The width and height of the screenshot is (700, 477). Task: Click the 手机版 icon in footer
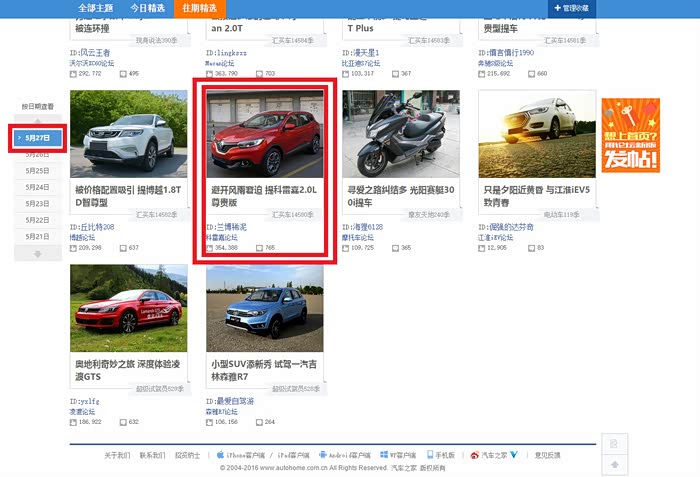(430, 455)
